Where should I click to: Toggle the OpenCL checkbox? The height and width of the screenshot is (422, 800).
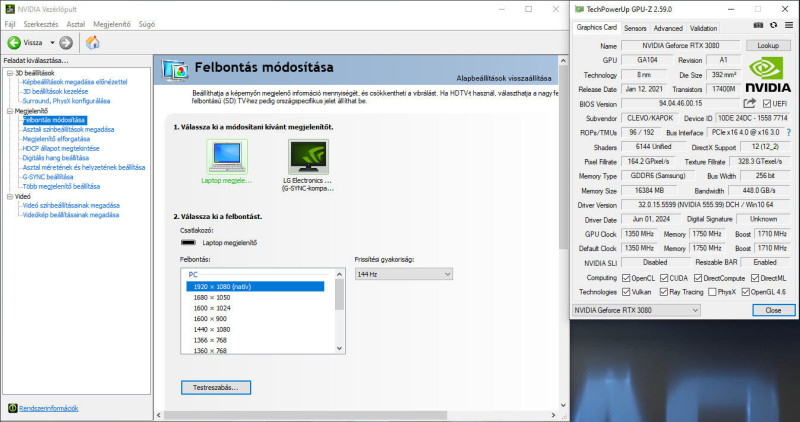[626, 278]
